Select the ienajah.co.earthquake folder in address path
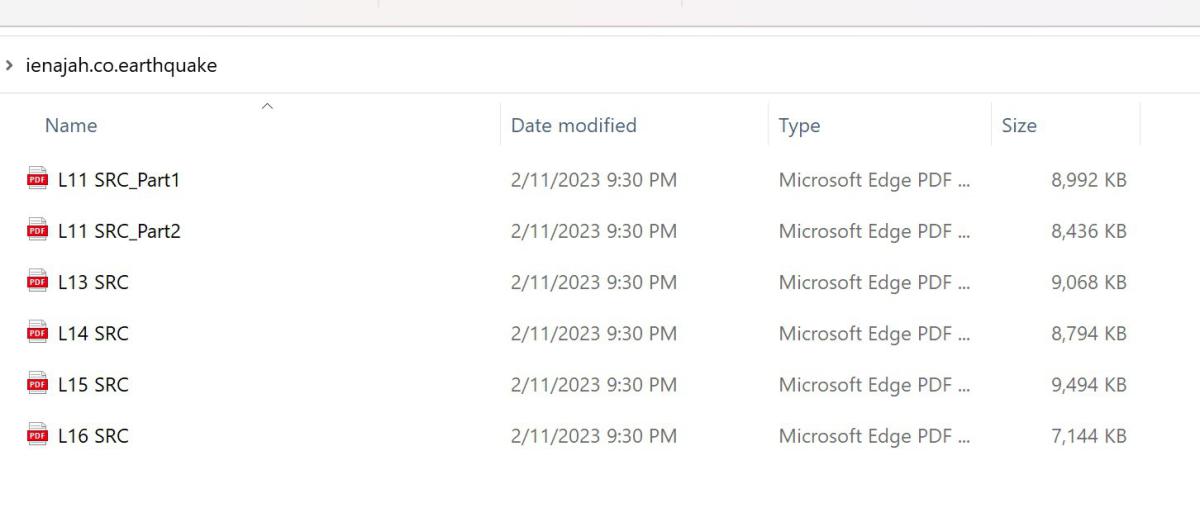1200x527 pixels. [121, 66]
